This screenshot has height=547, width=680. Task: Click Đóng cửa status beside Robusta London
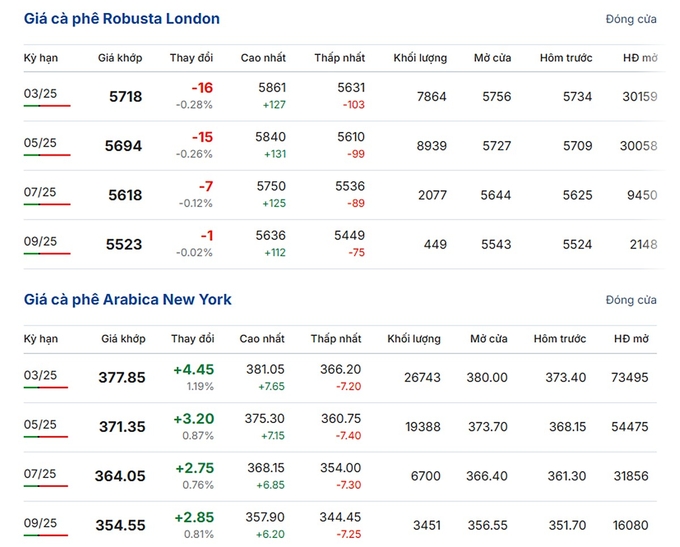[631, 19]
